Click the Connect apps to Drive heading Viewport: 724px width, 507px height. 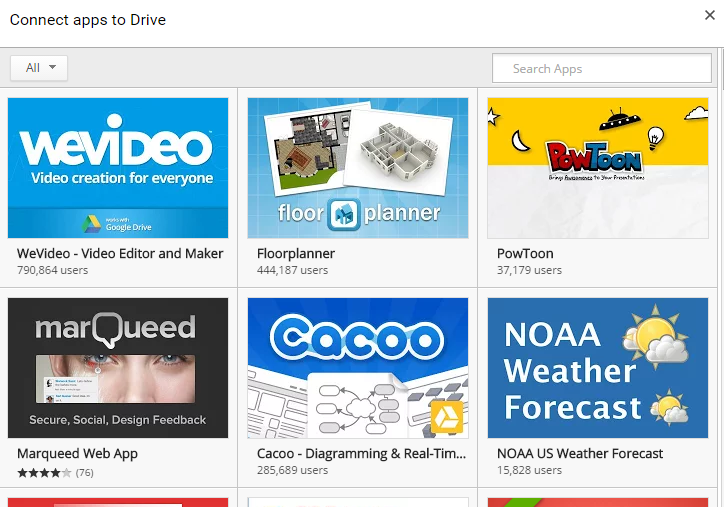[88, 20]
